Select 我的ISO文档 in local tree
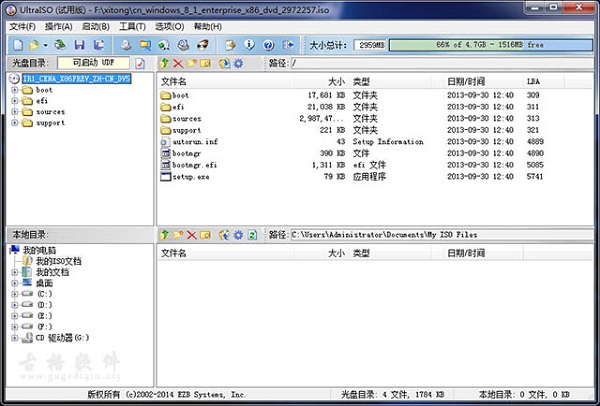Viewport: 600px width, 406px height. coord(59,261)
